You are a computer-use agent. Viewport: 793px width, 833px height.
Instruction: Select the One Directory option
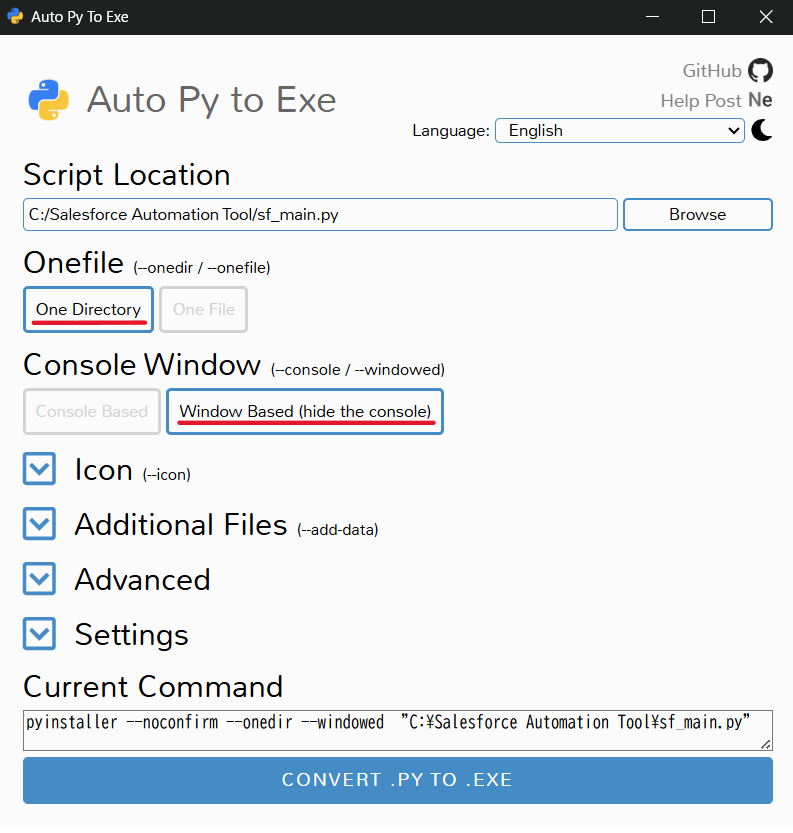pyautogui.click(x=89, y=310)
